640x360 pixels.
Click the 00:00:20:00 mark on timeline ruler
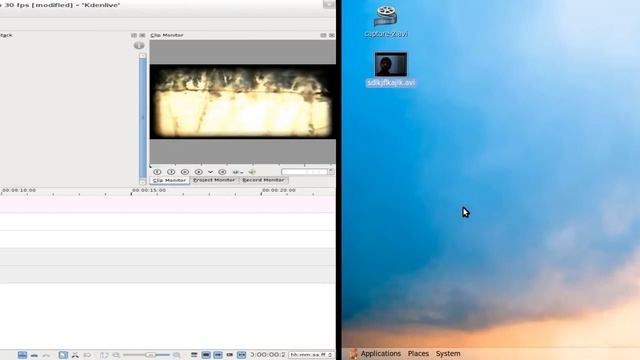point(278,191)
